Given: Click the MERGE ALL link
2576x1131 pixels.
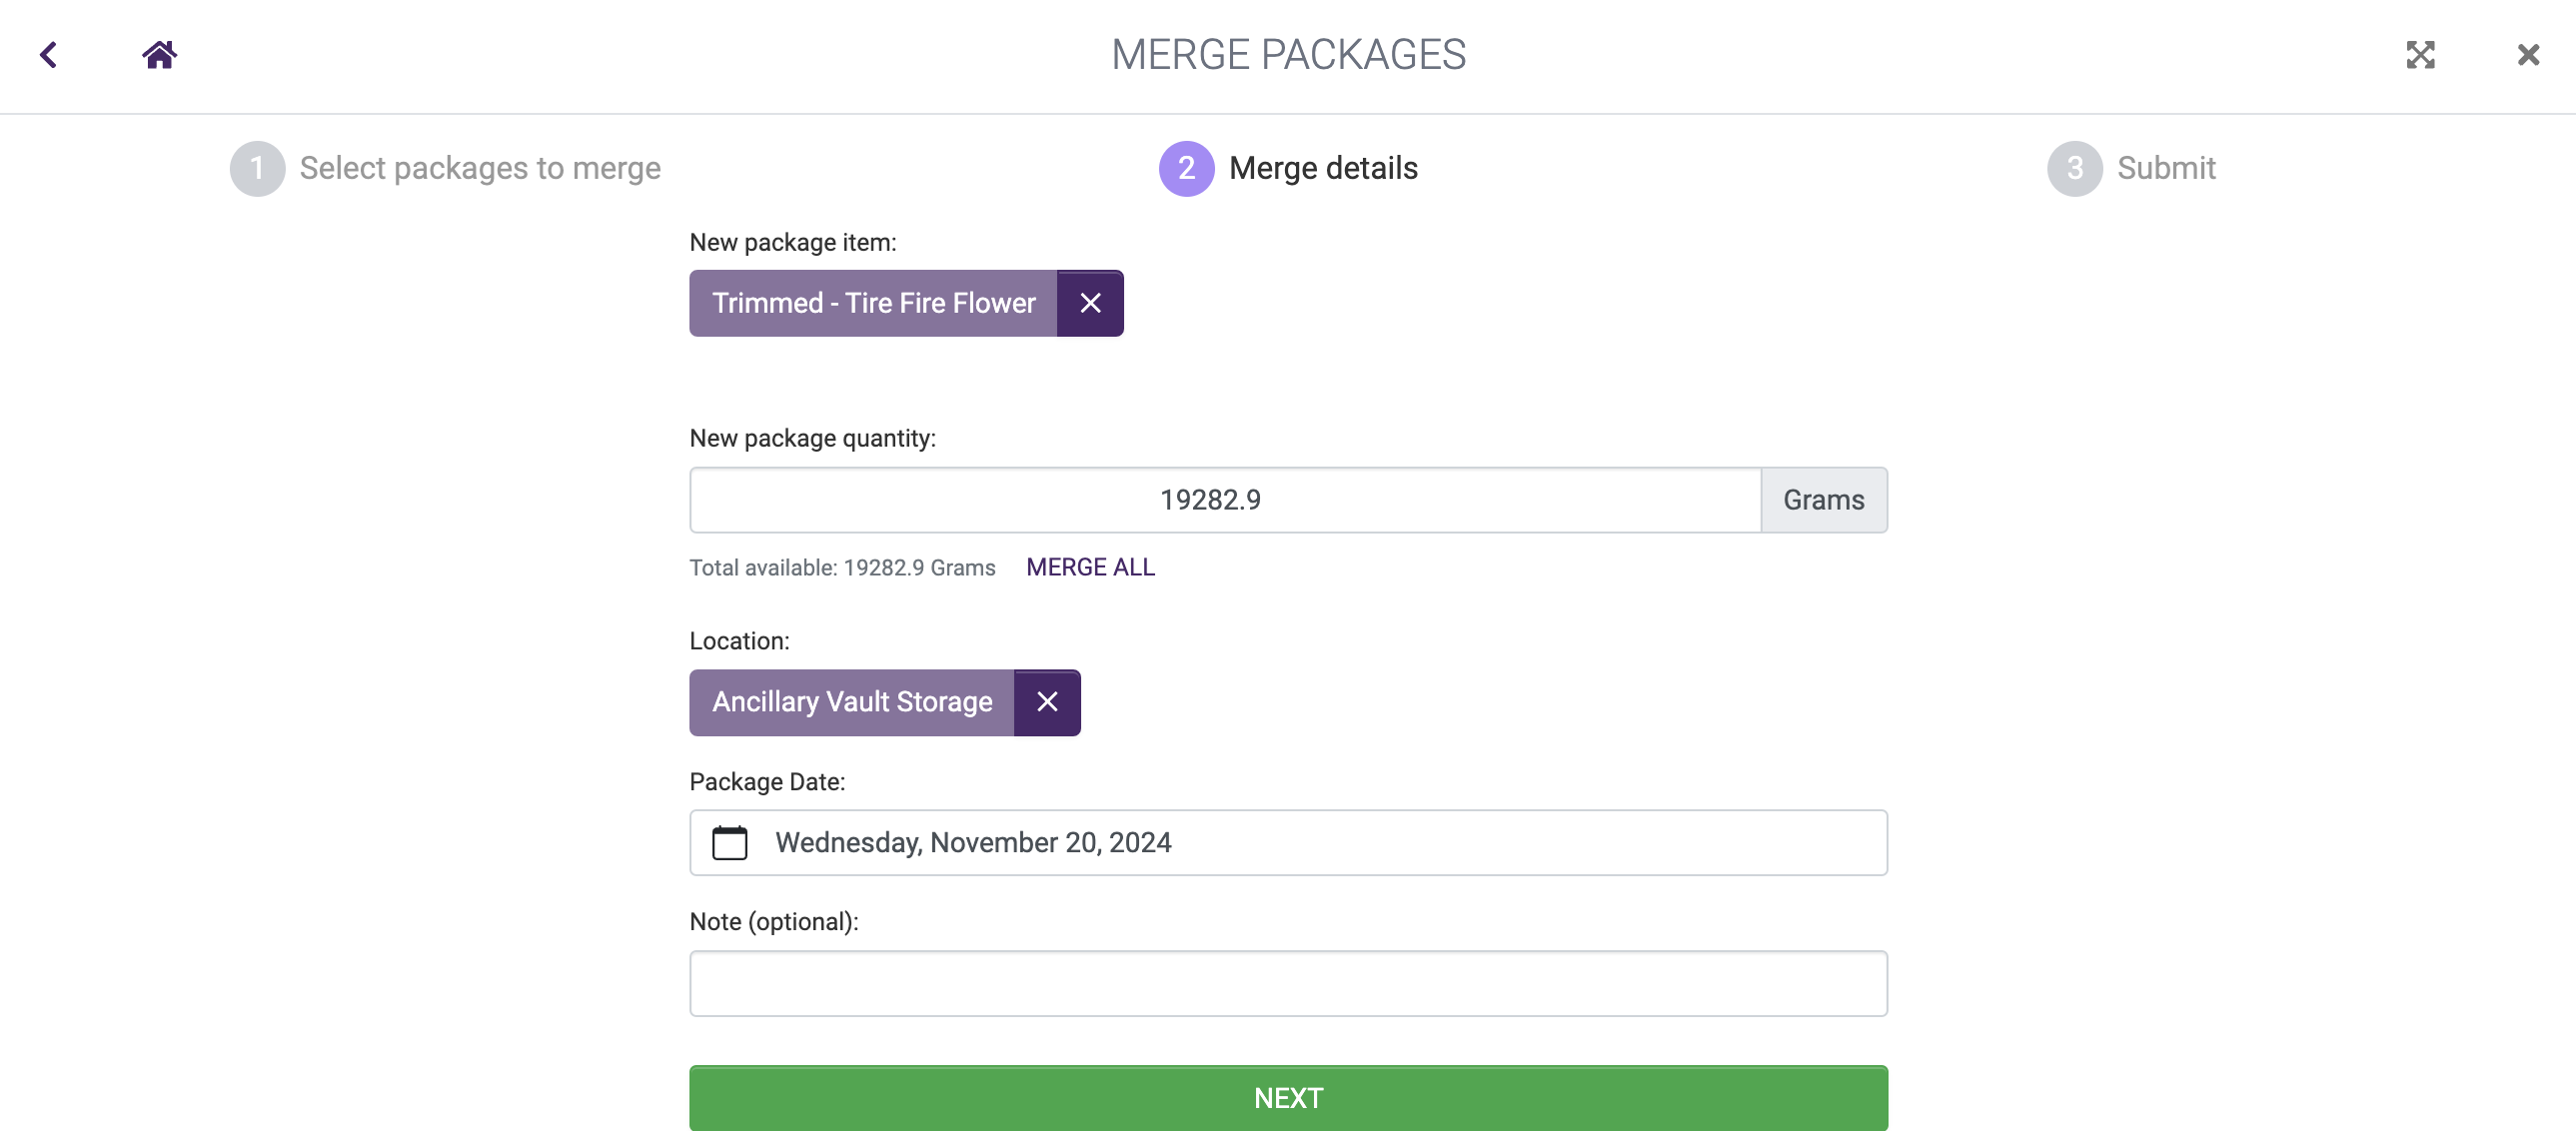Looking at the screenshot, I should point(1090,567).
